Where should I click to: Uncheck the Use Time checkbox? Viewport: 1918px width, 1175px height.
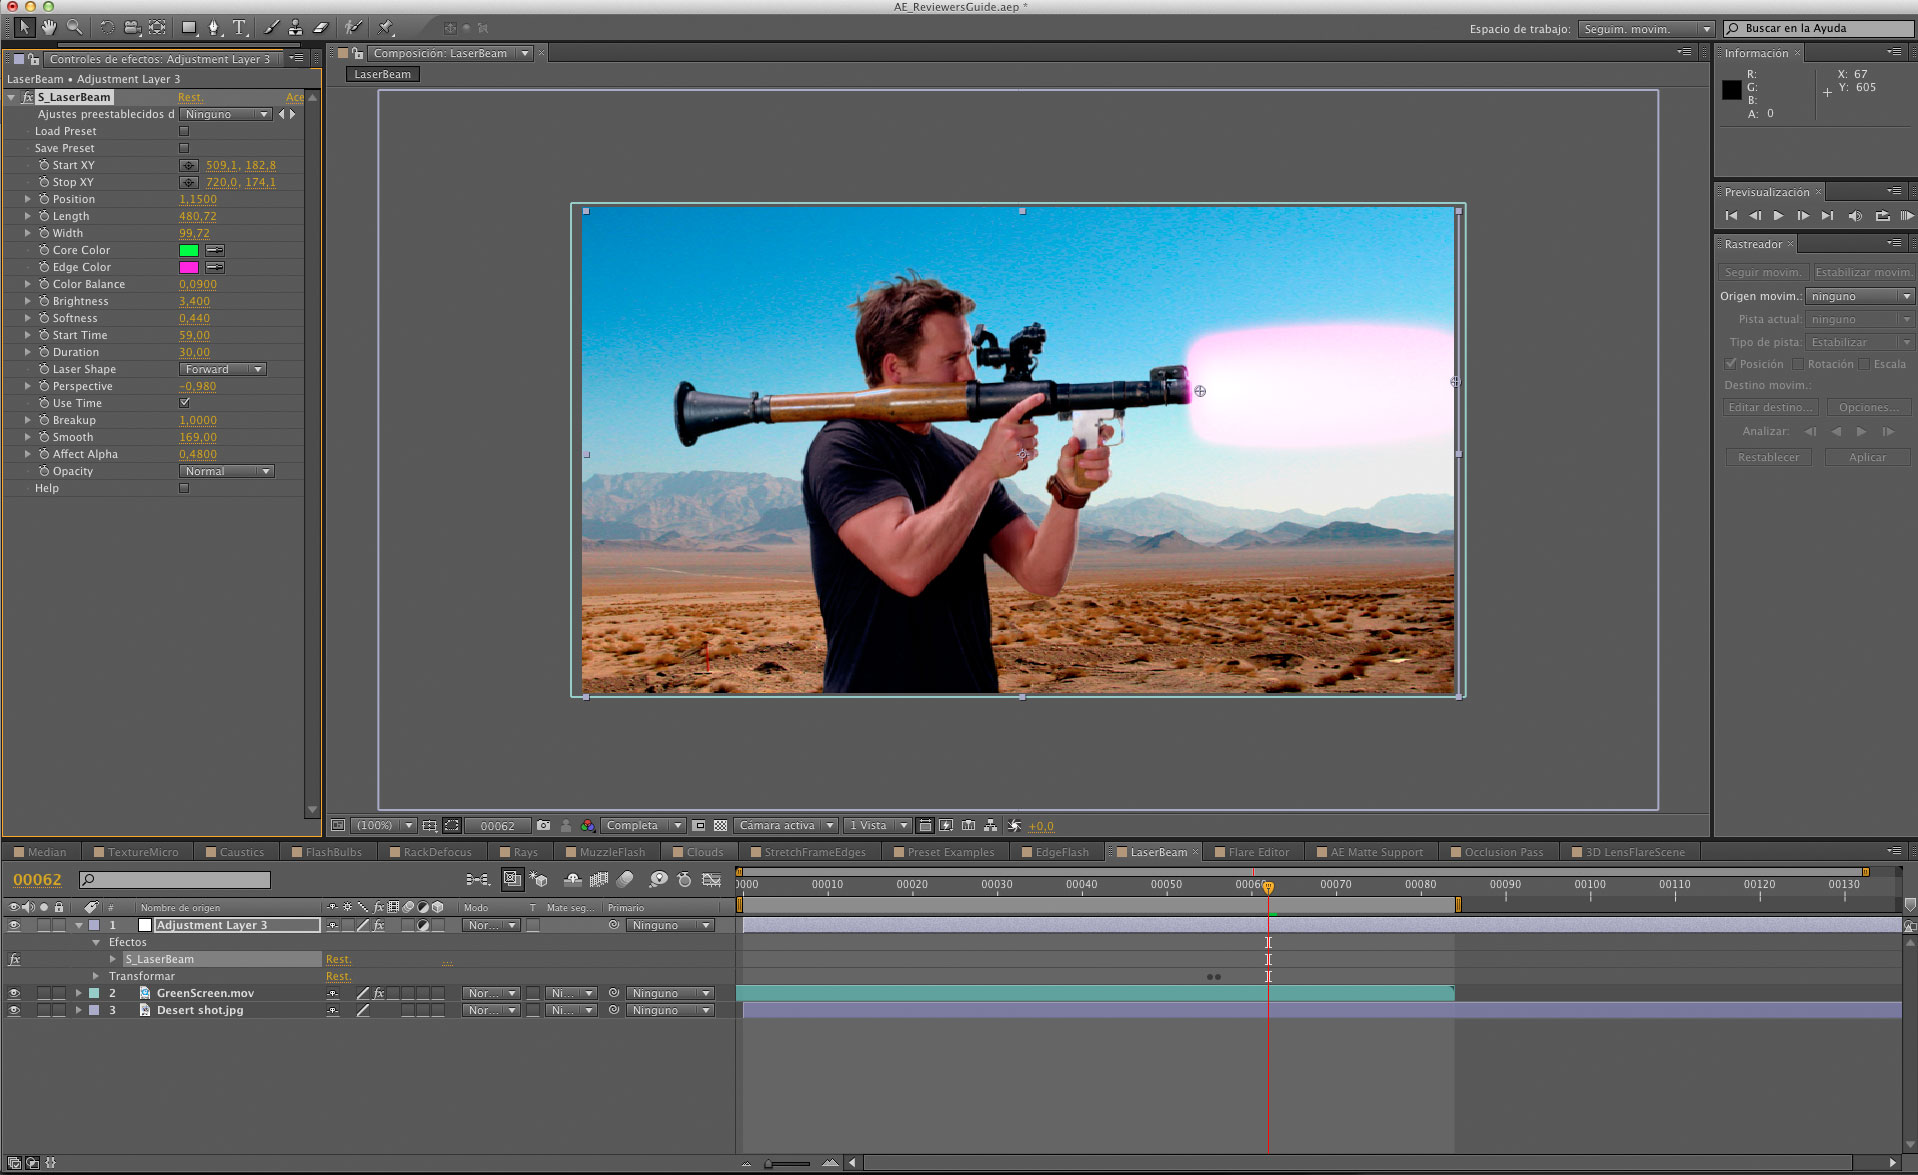(x=184, y=403)
